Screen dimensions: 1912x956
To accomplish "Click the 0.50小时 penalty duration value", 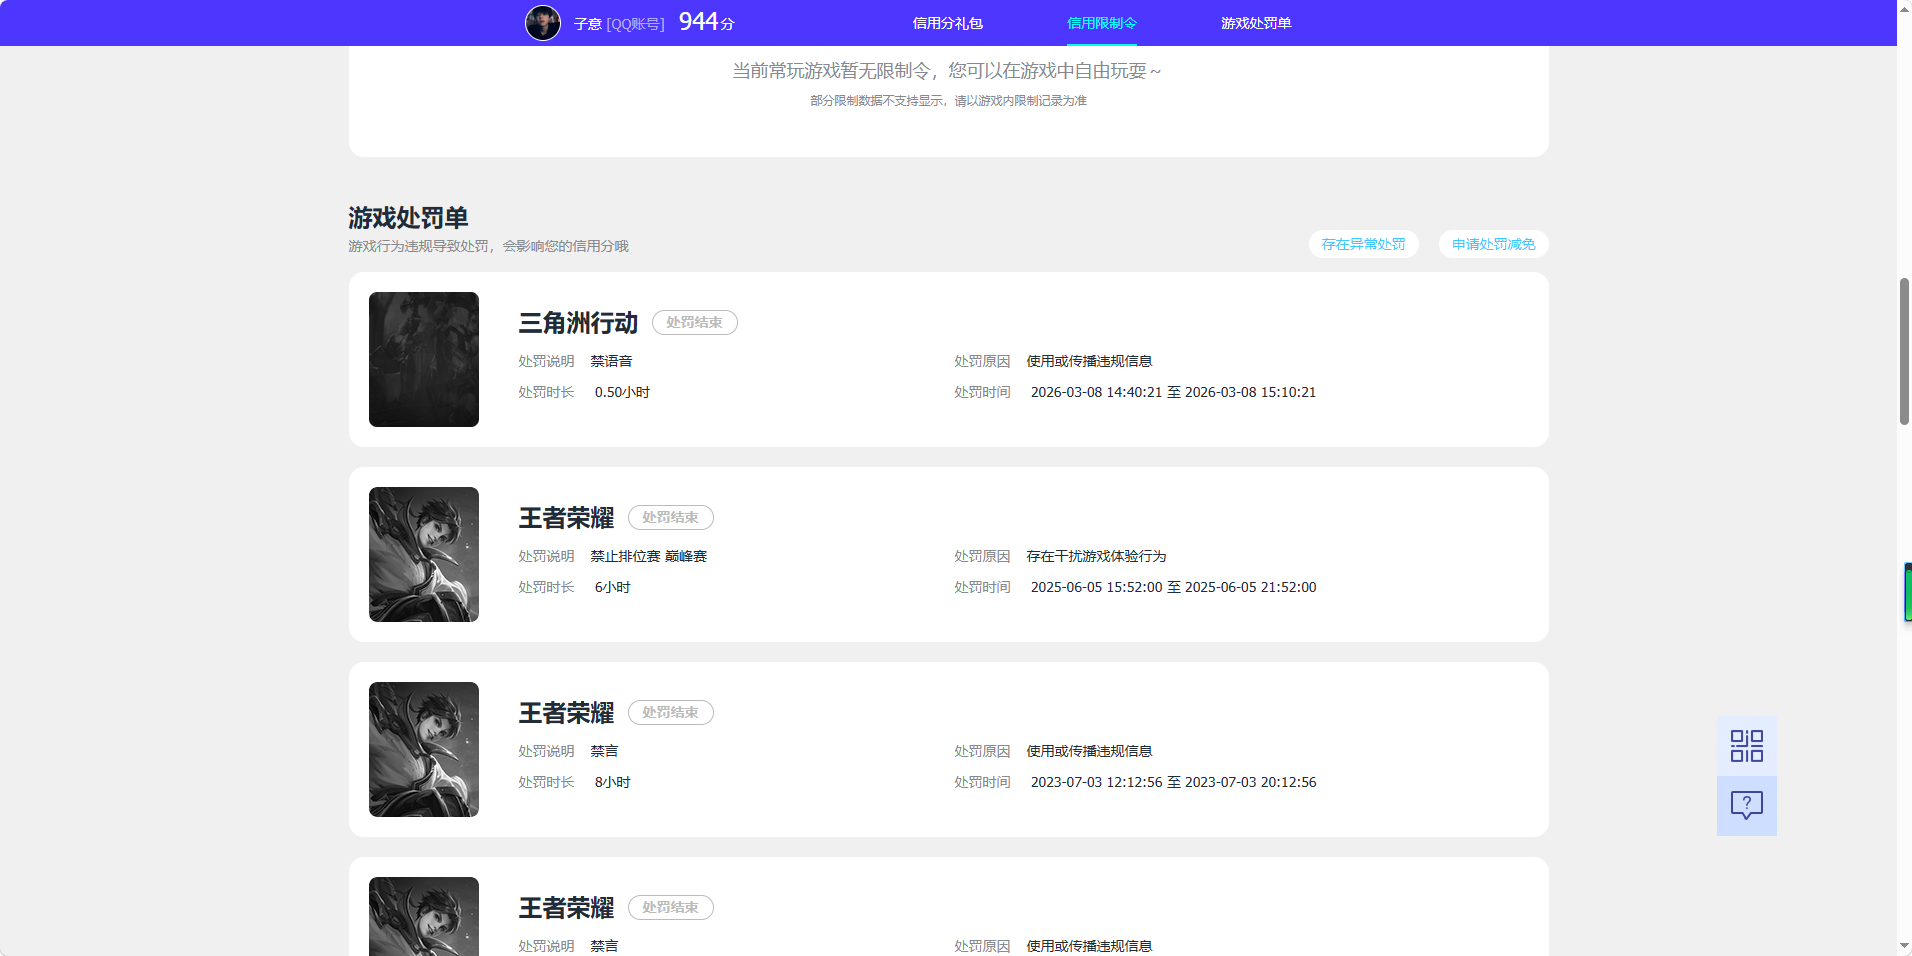I will pyautogui.click(x=622, y=392).
